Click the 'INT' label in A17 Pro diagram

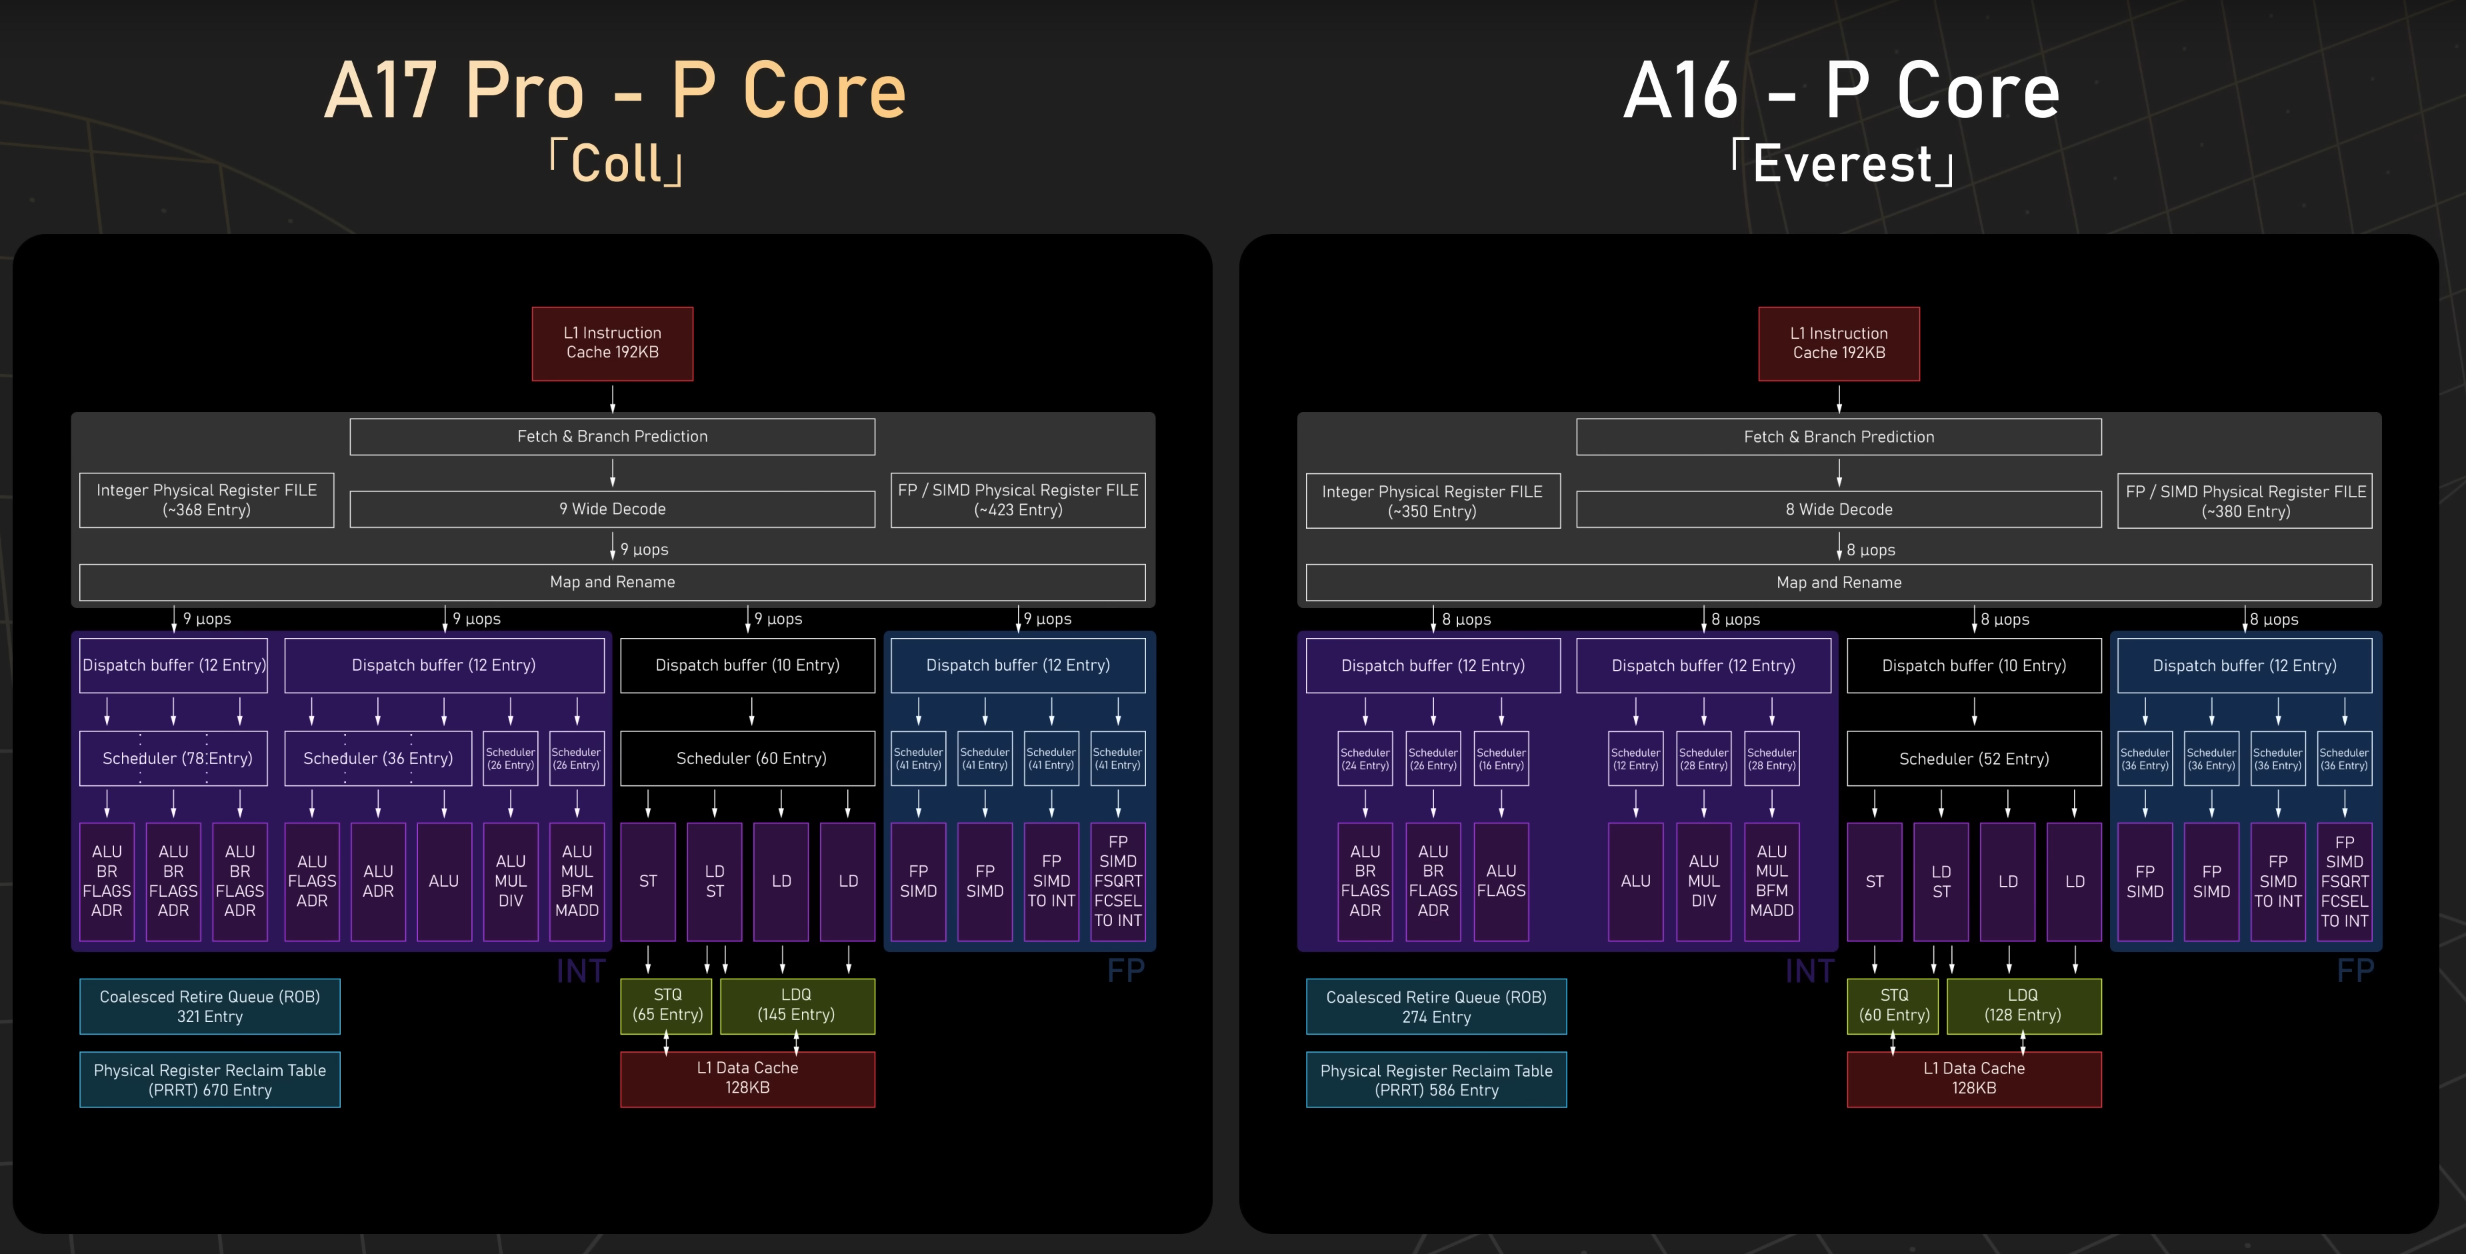pyautogui.click(x=581, y=971)
